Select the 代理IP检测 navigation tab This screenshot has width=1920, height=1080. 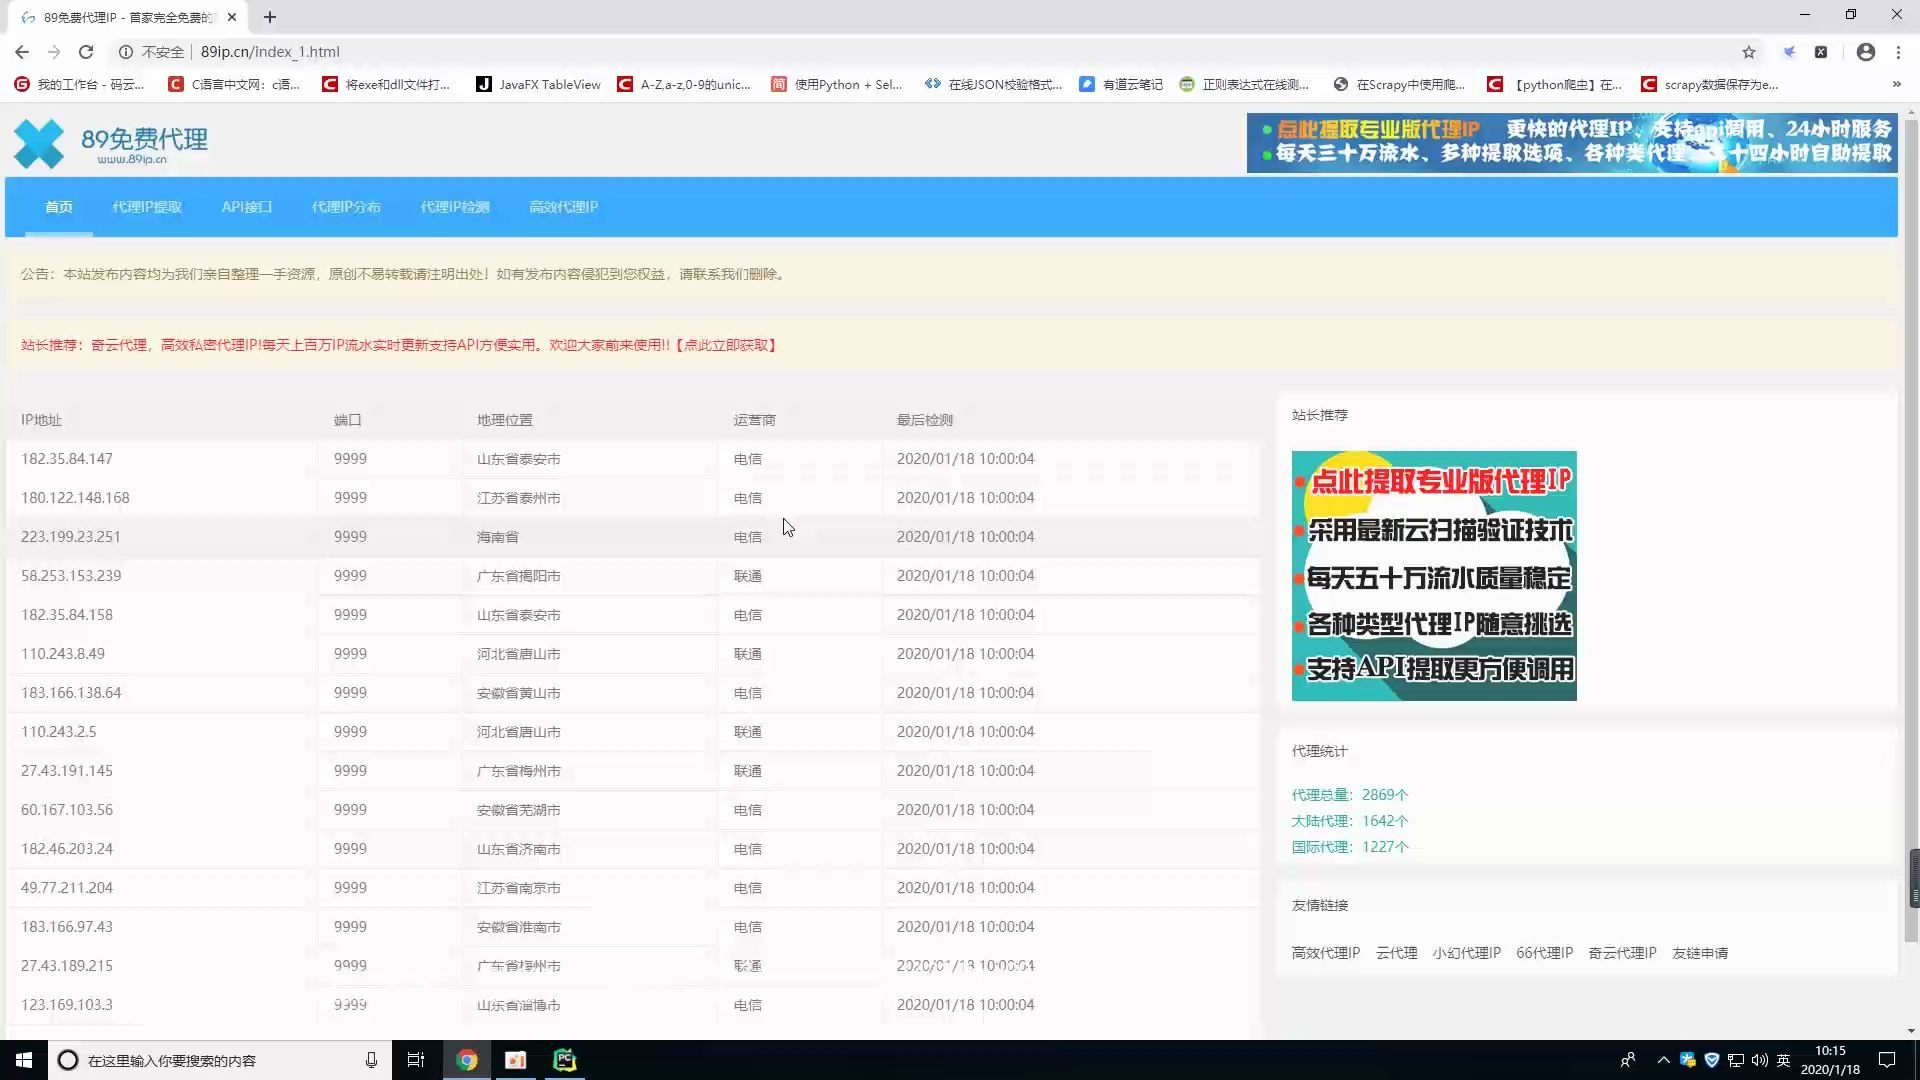(x=454, y=207)
